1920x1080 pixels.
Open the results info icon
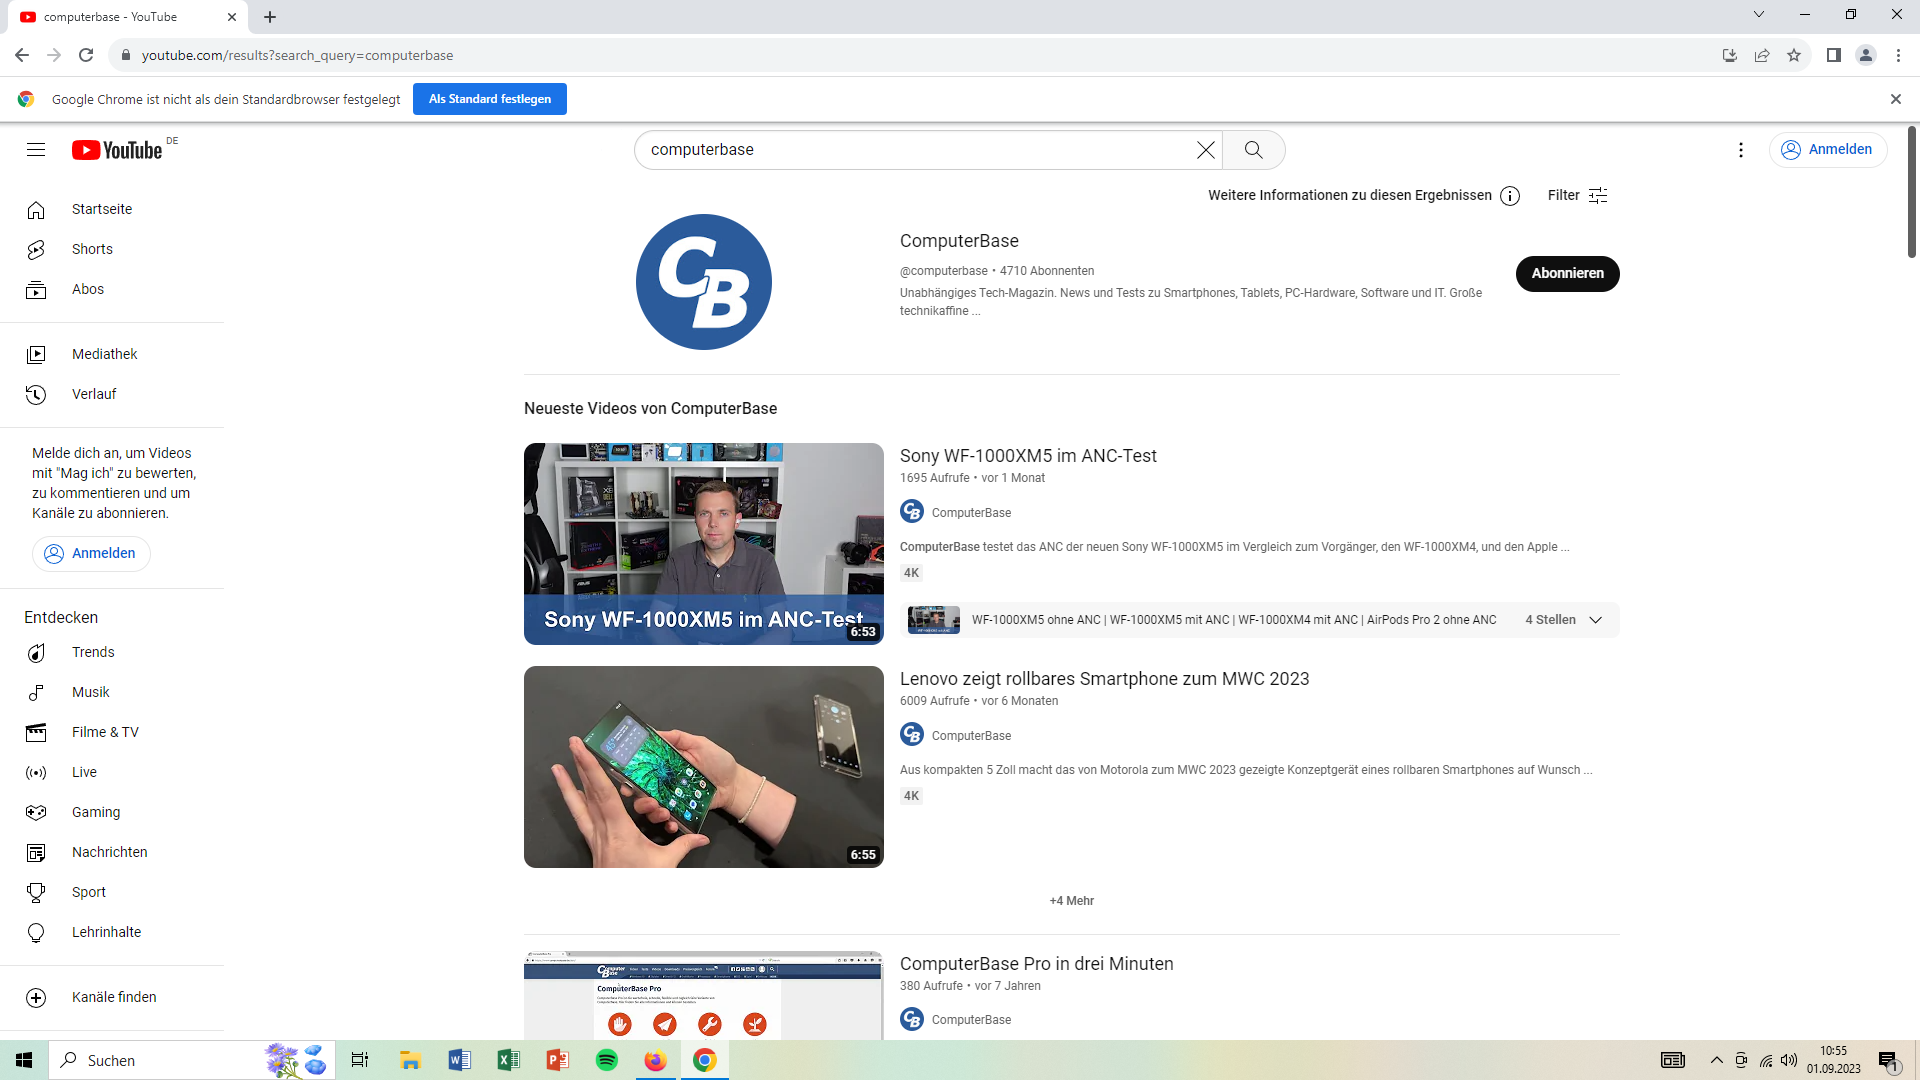pyautogui.click(x=1510, y=196)
